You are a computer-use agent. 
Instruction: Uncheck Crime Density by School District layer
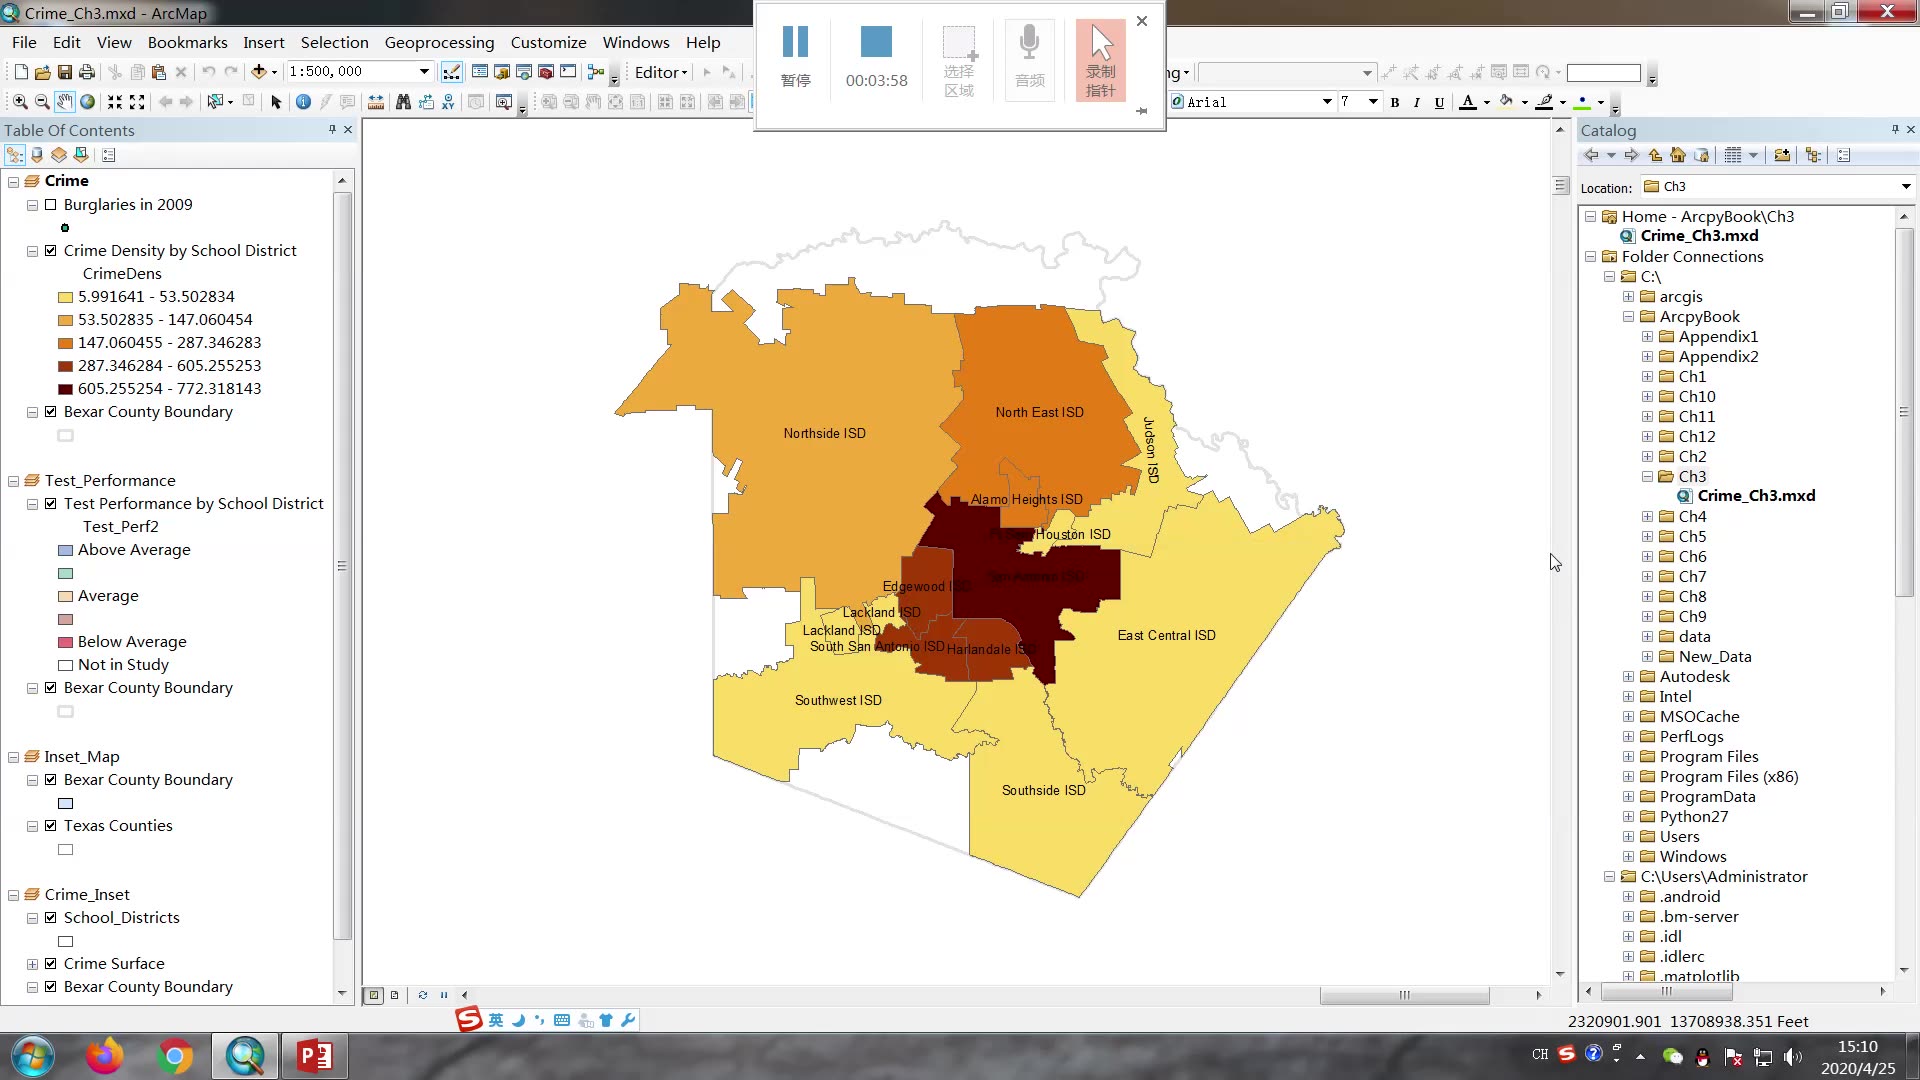point(51,251)
